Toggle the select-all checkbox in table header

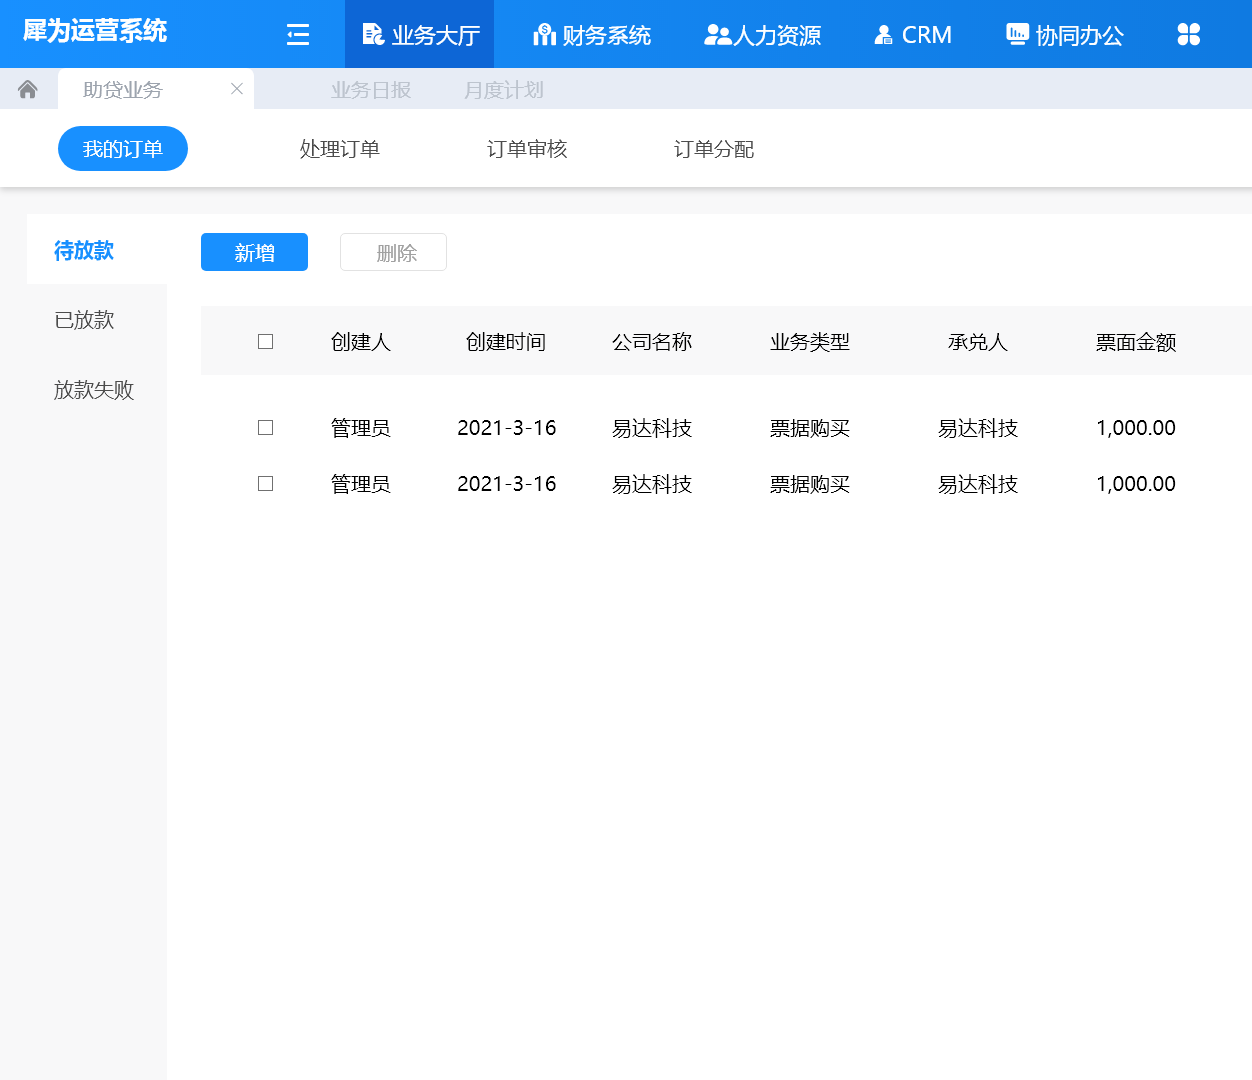265,341
